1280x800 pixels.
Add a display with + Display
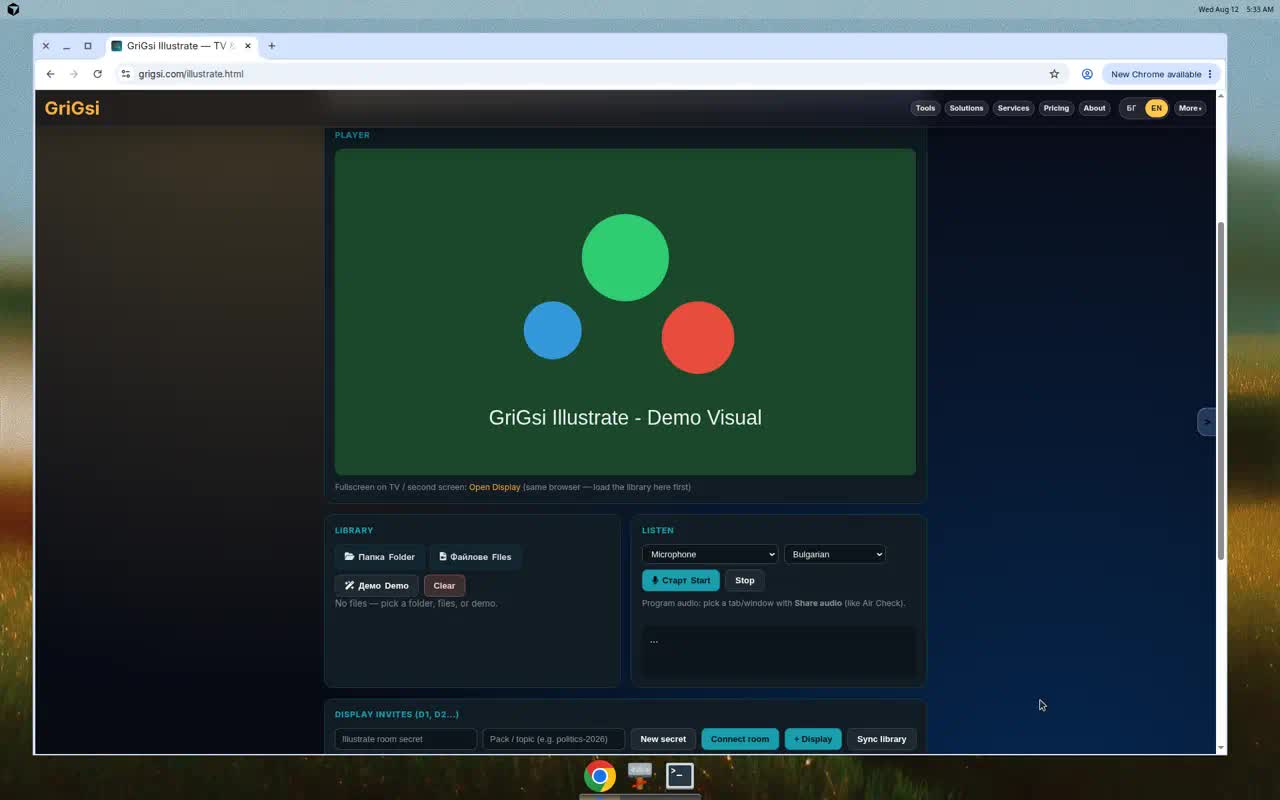(813, 739)
